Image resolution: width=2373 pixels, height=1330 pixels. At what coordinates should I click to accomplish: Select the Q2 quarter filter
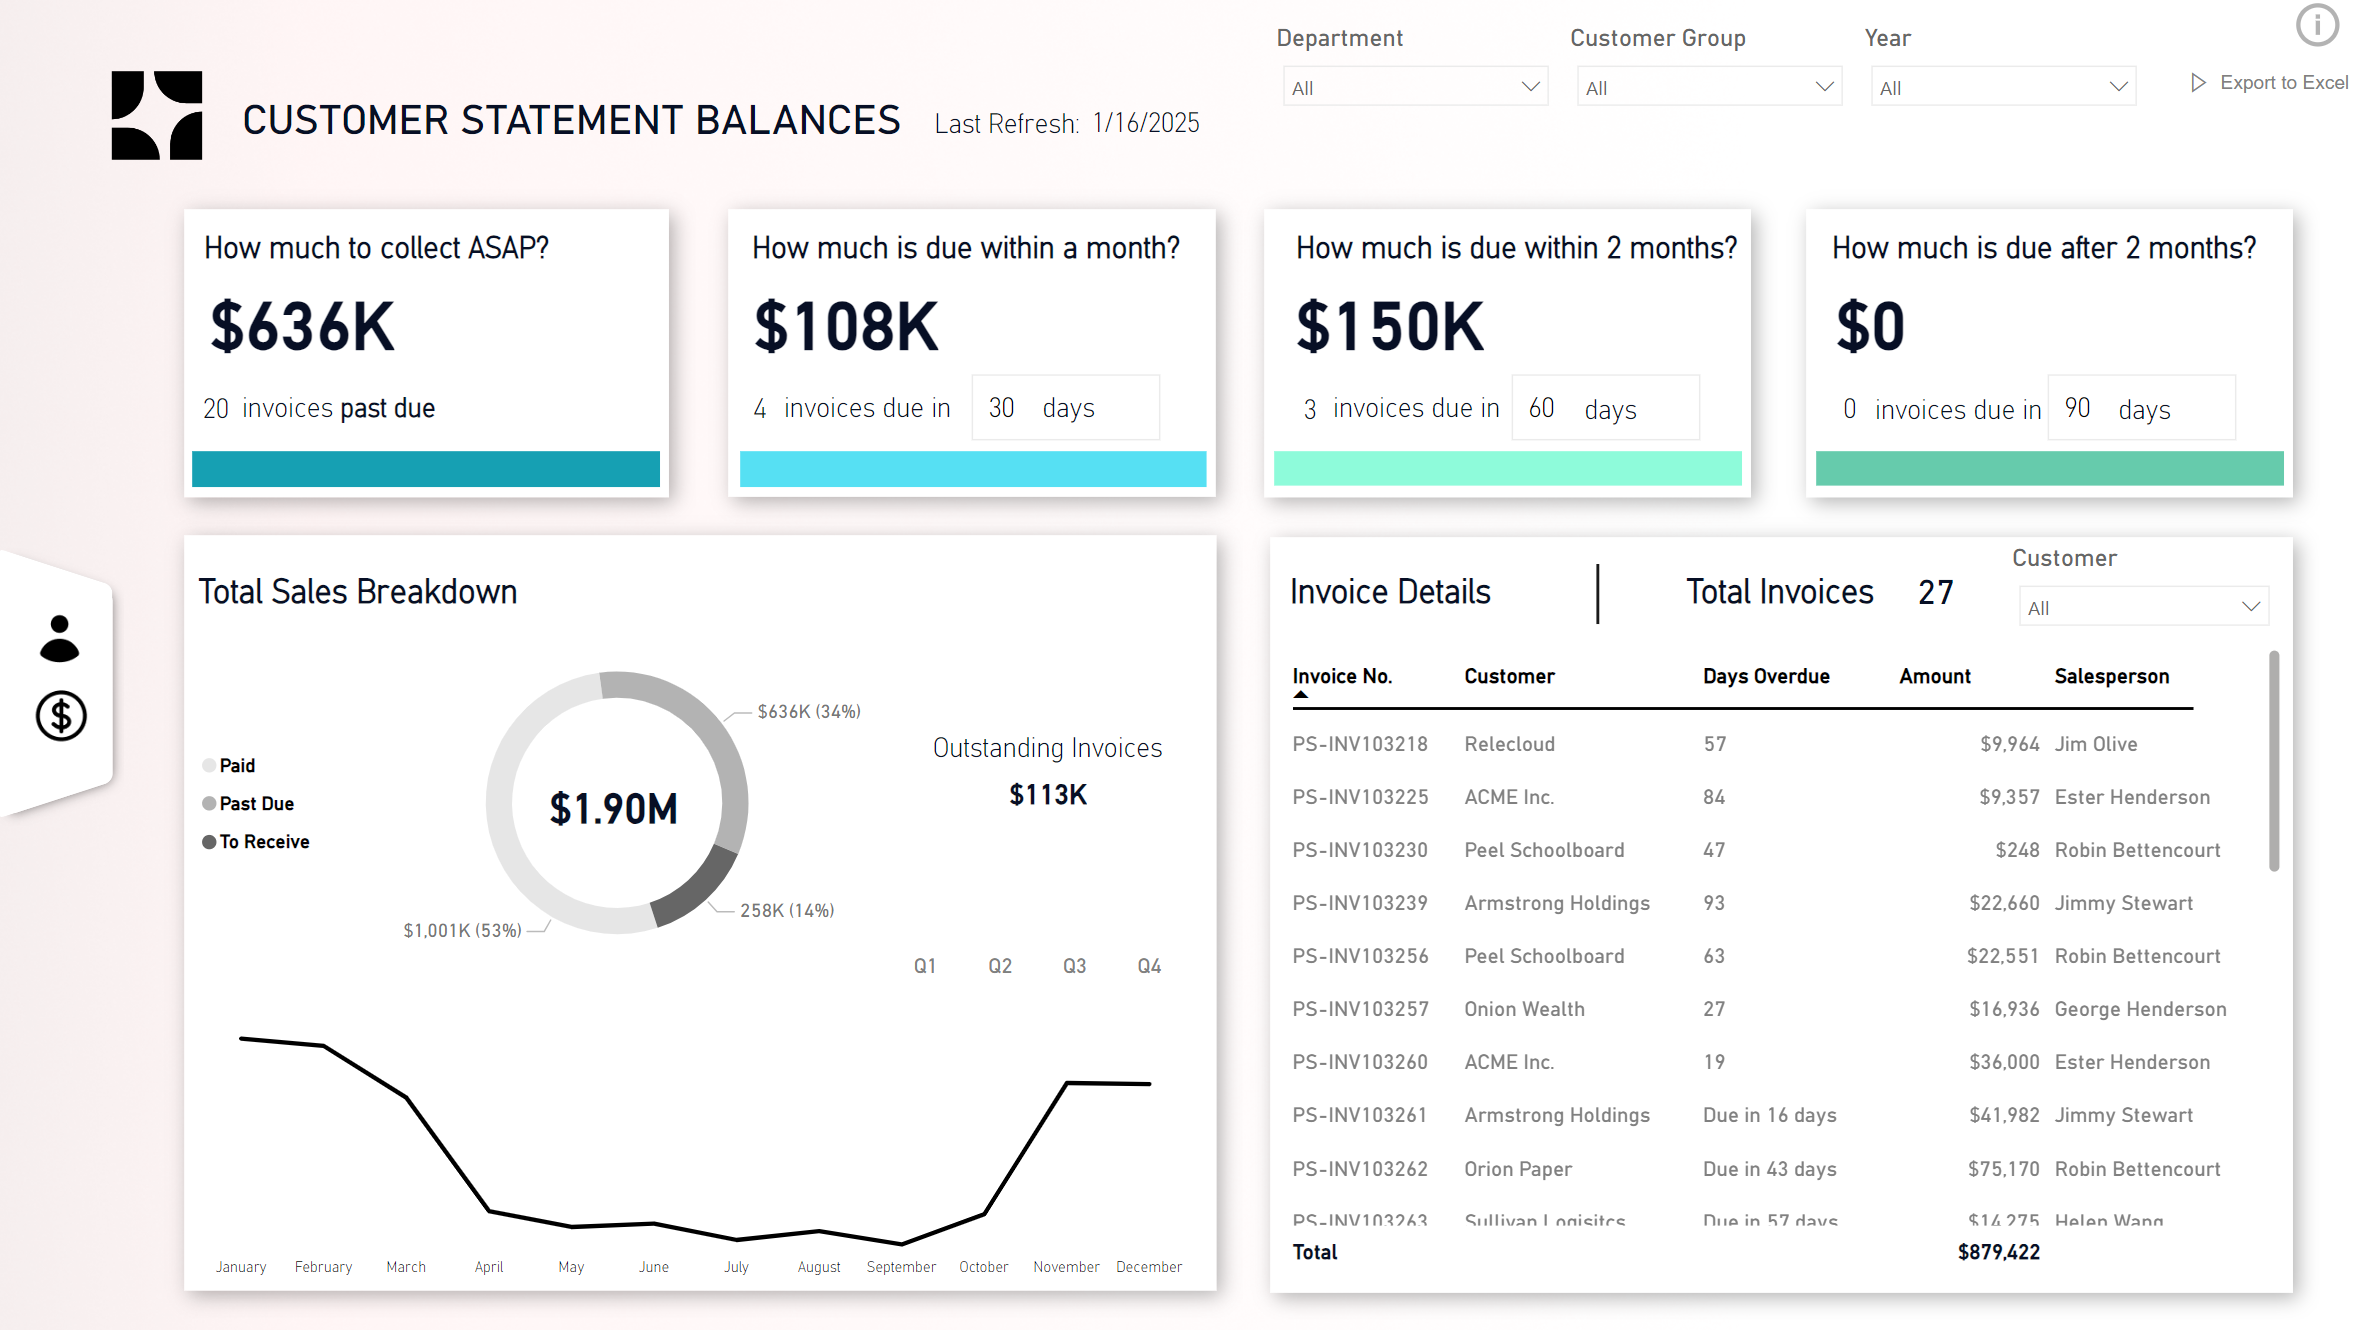pos(1000,966)
